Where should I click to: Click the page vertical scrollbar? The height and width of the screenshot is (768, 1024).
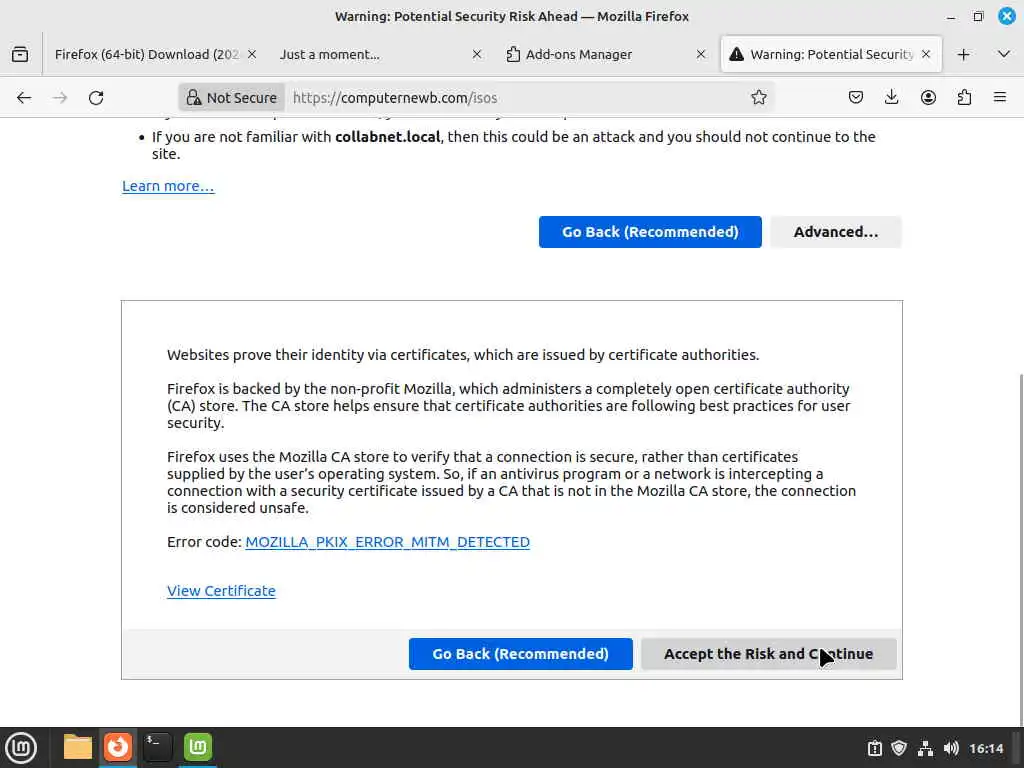[1020, 549]
